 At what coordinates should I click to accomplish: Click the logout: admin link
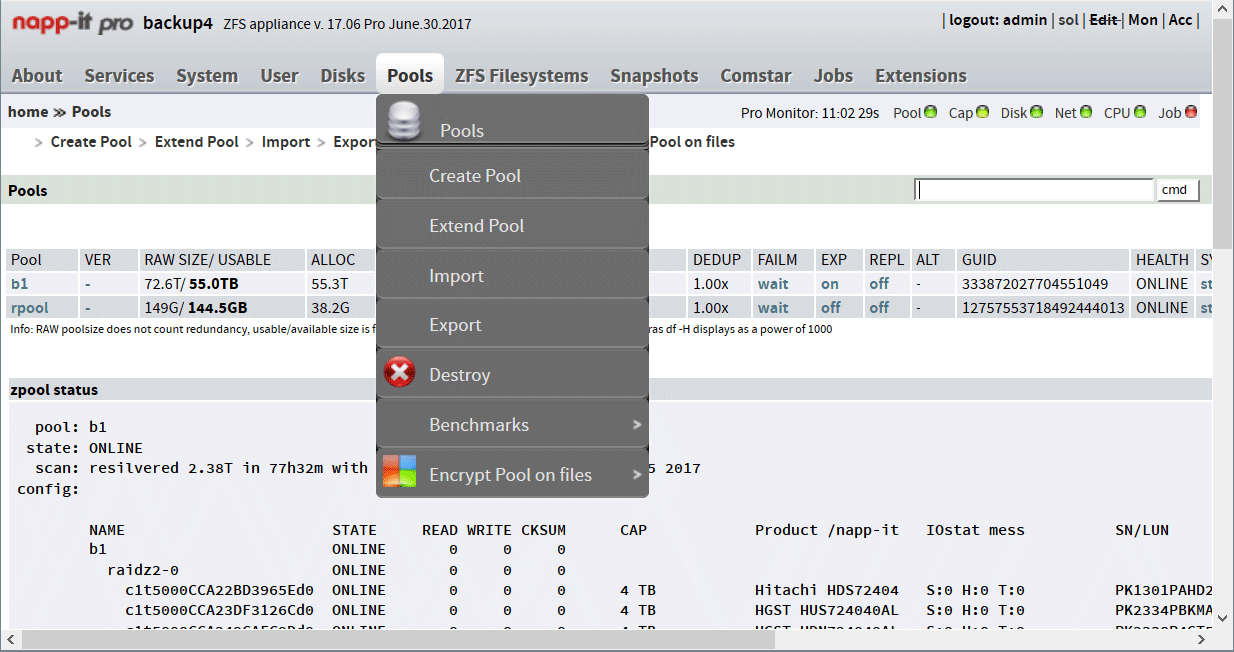click(998, 20)
